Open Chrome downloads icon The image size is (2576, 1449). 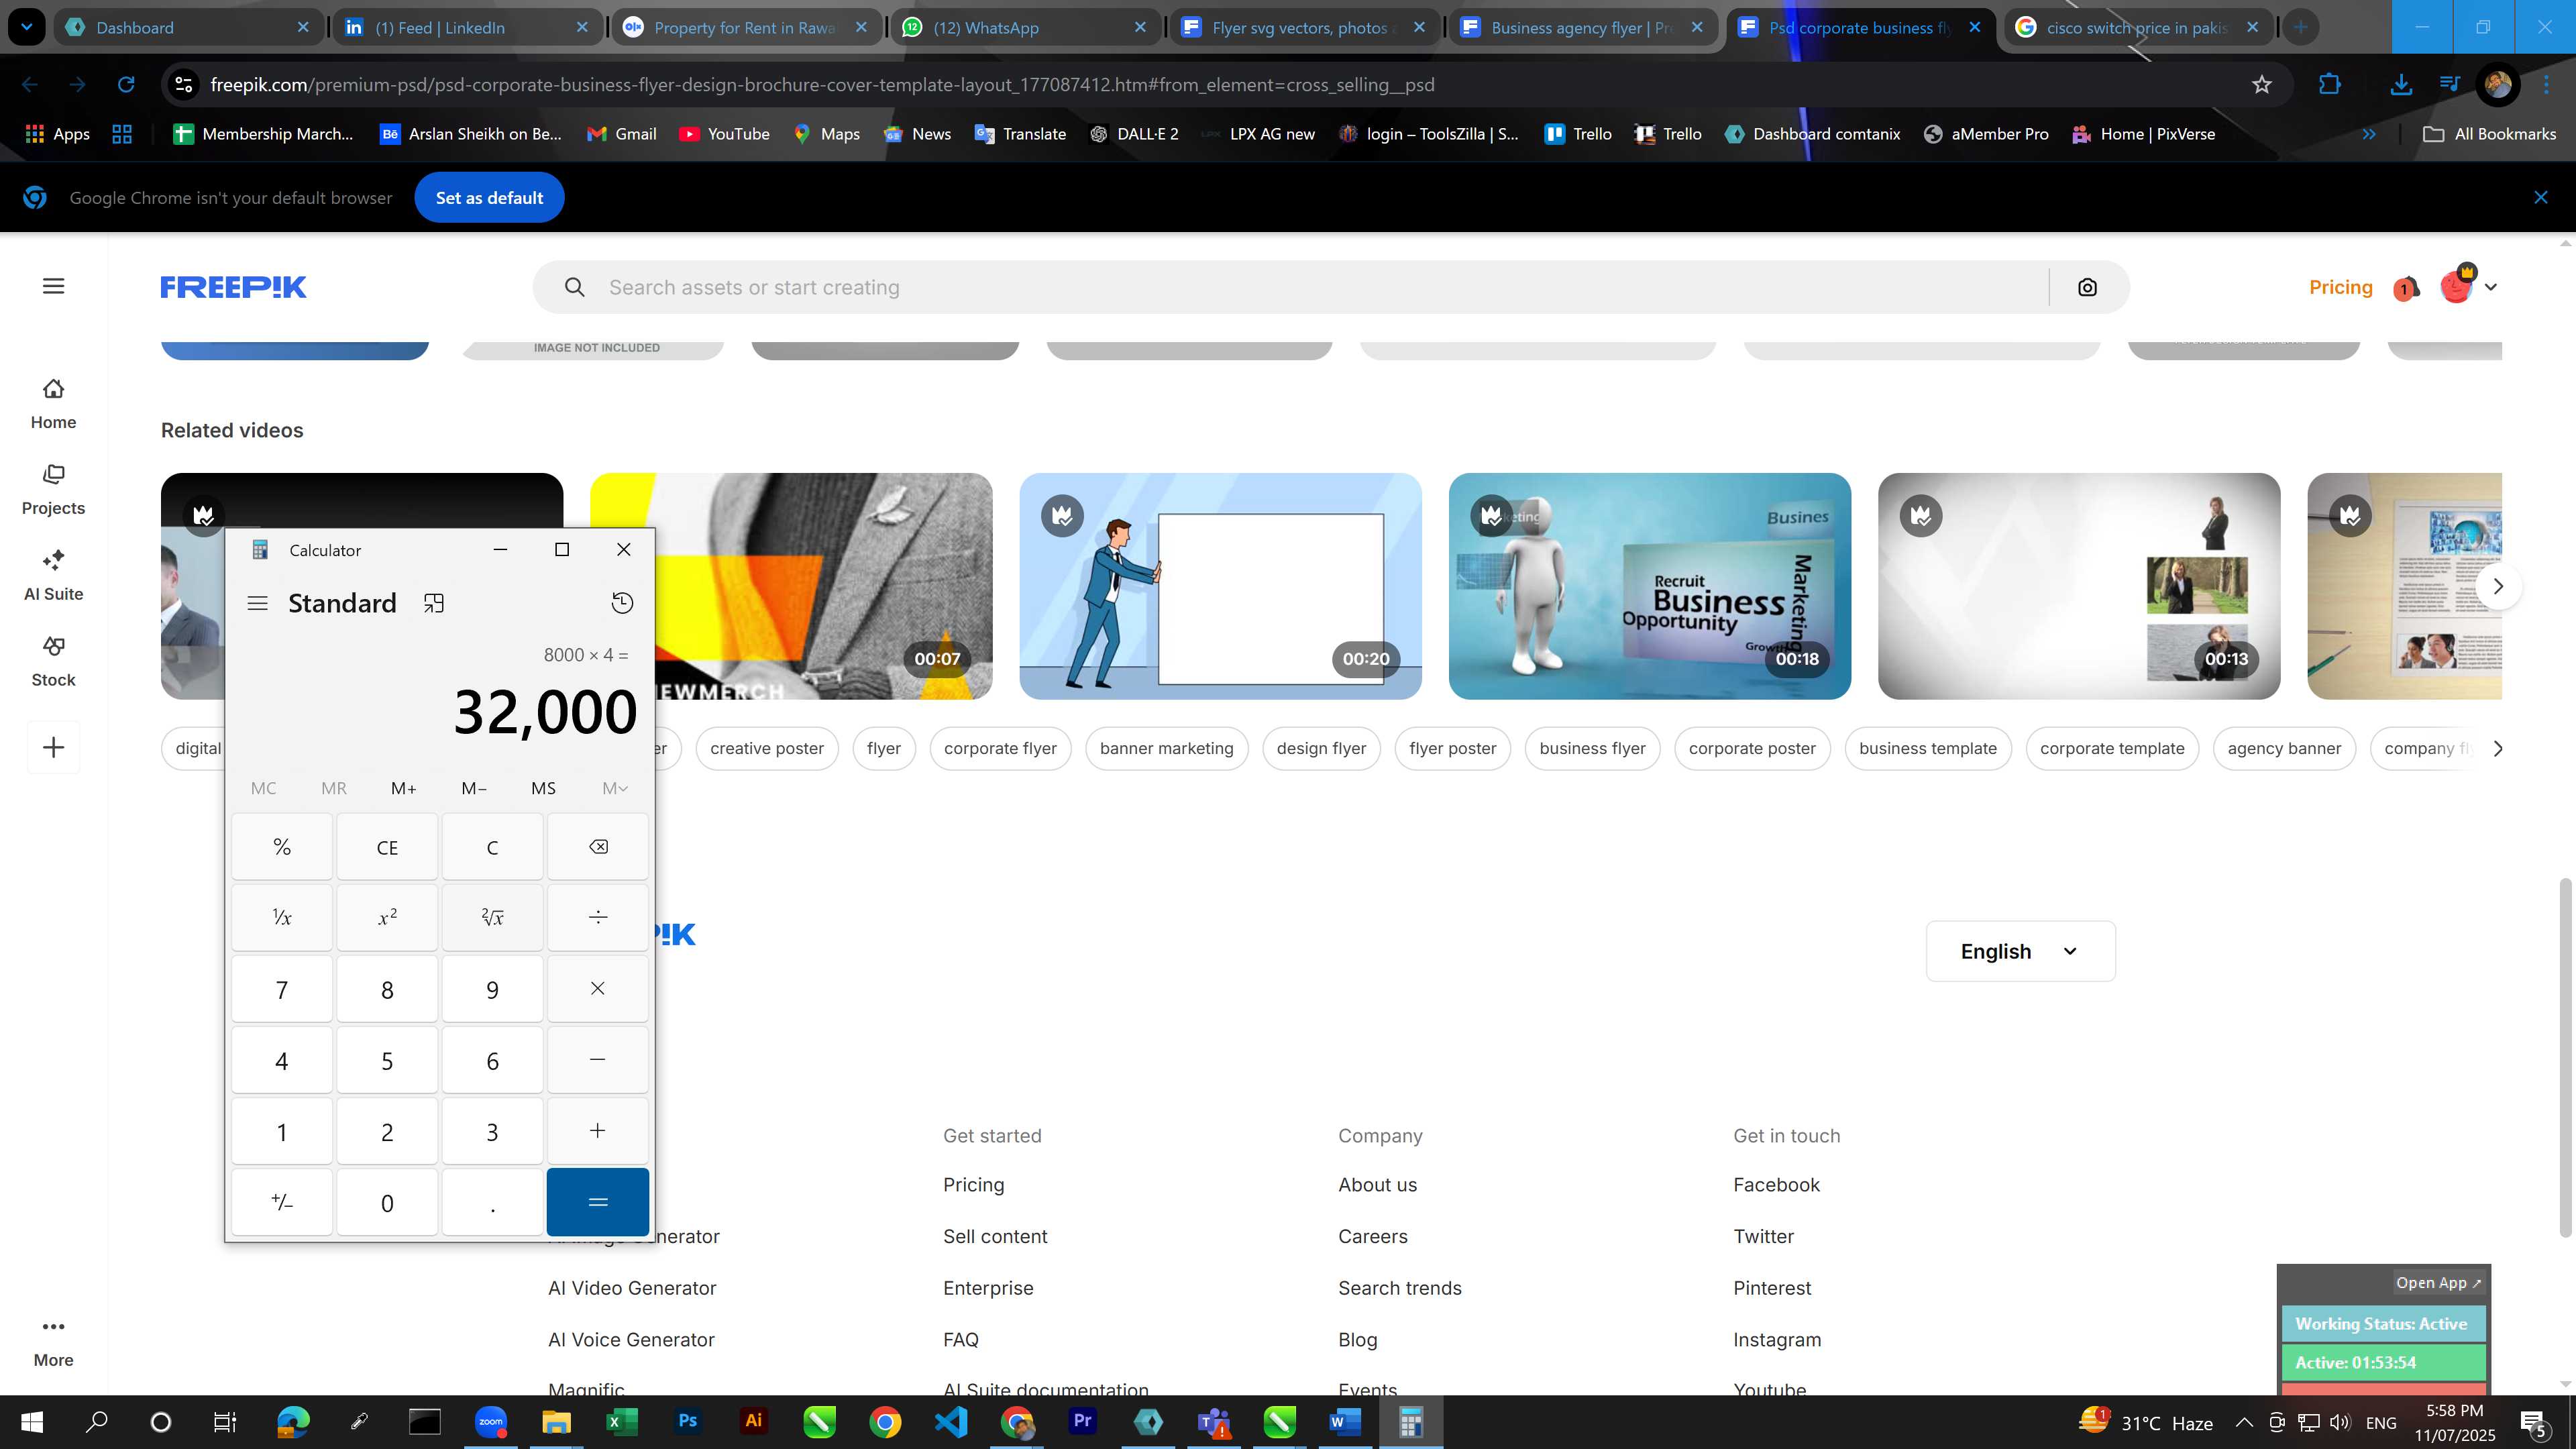2401,85
